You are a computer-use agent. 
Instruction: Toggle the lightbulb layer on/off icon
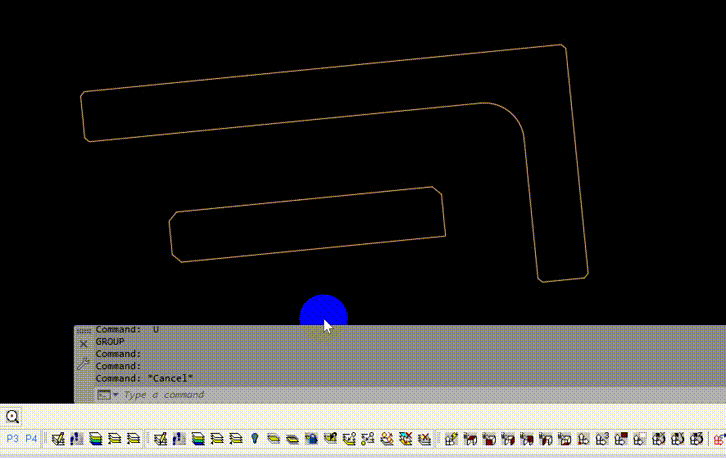(255, 439)
